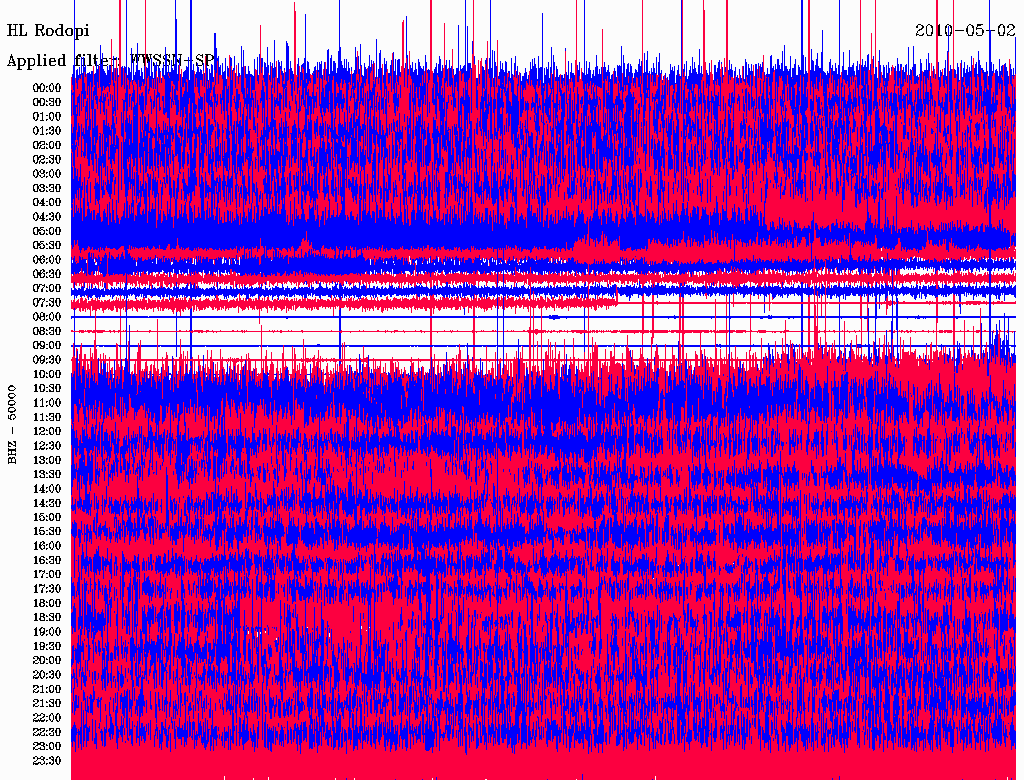Select the 11:00 time row label
The image size is (1024, 780).
coord(47,403)
